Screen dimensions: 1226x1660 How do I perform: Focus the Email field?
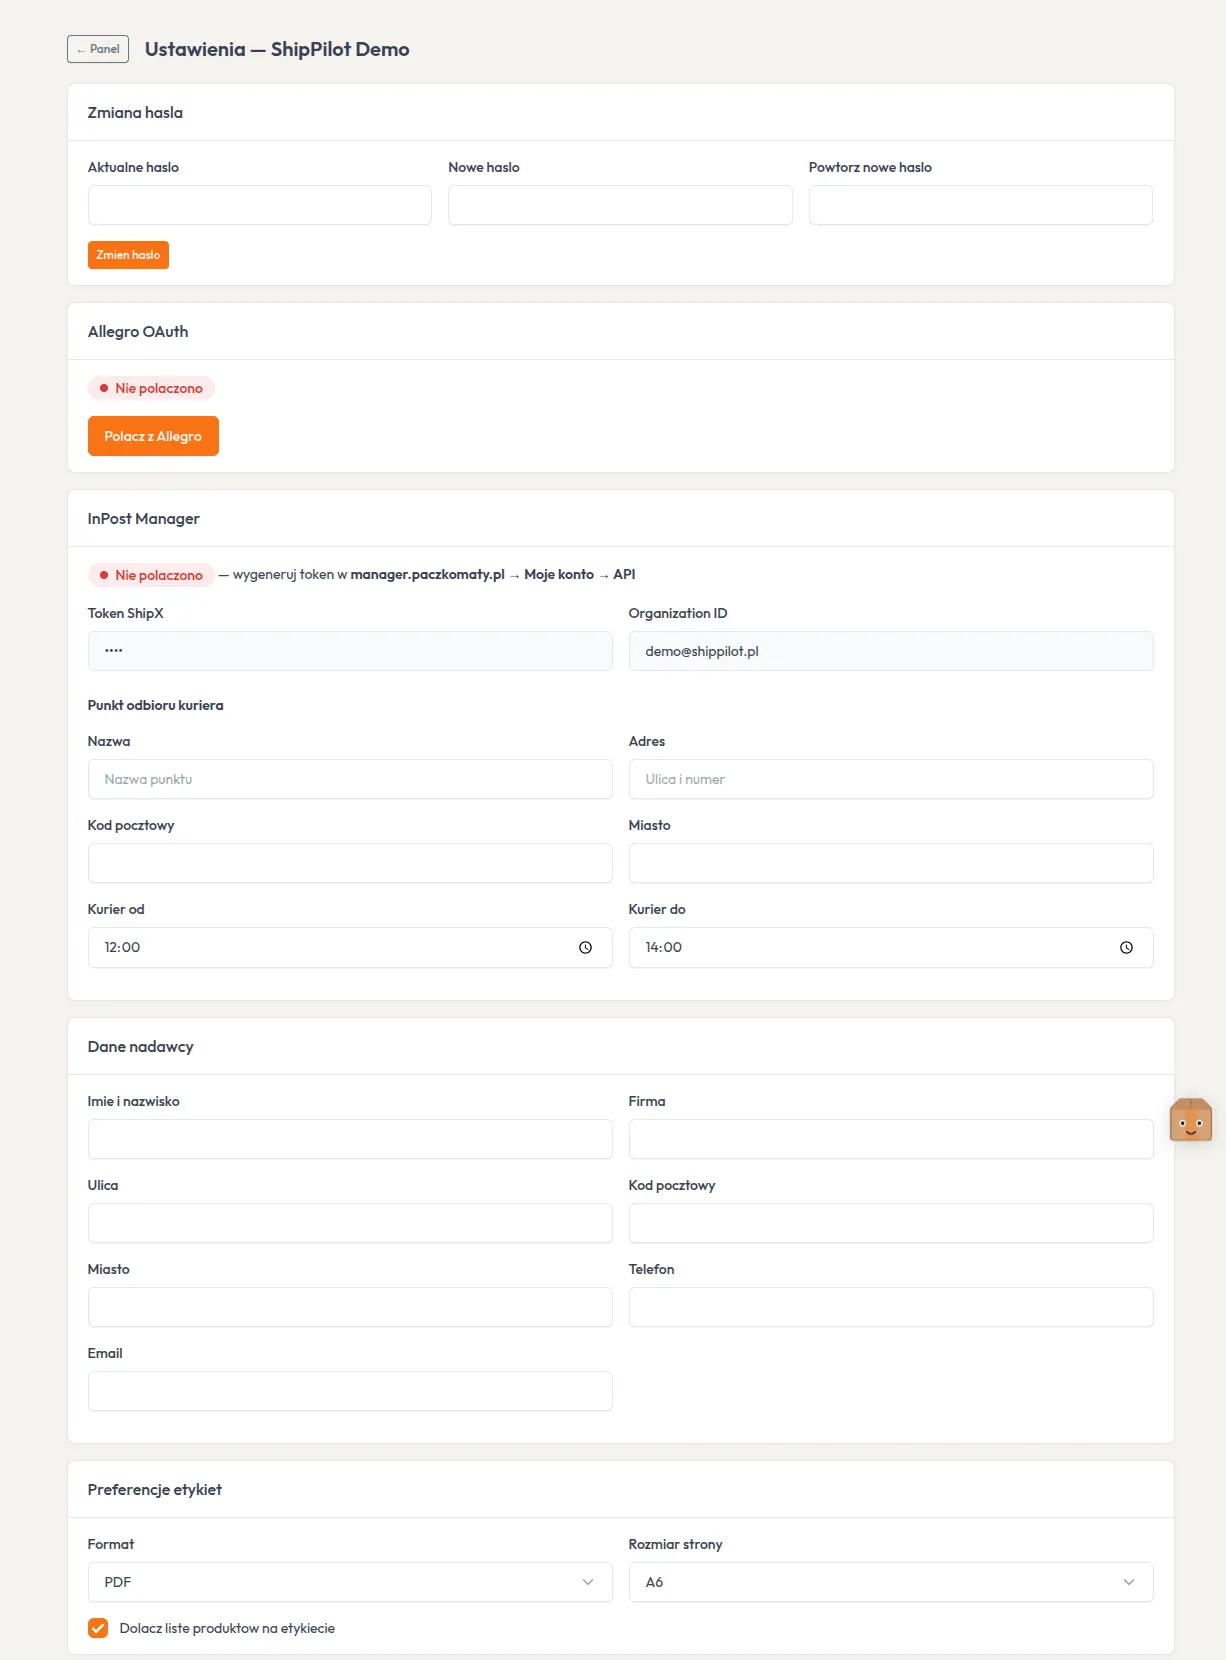click(x=350, y=1391)
